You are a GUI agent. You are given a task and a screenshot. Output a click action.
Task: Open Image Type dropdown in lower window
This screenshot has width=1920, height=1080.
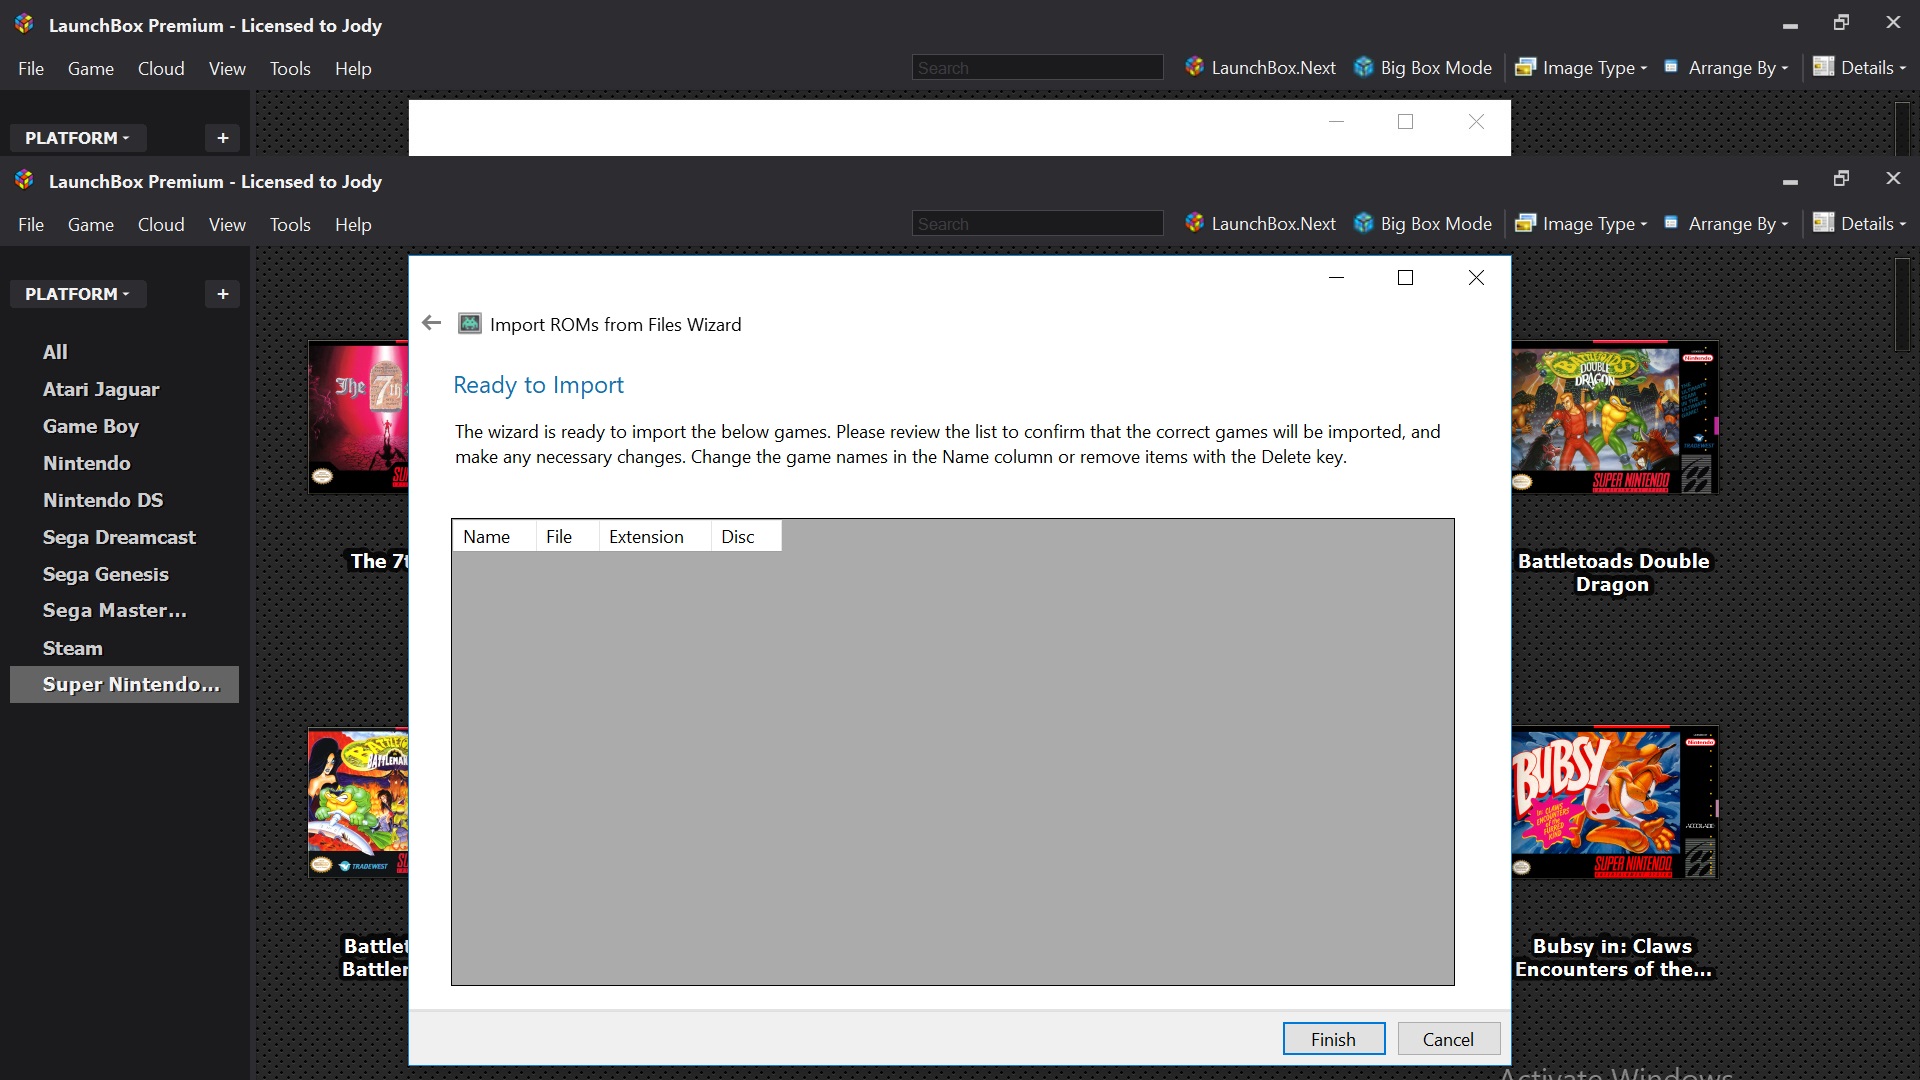[x=1581, y=224]
